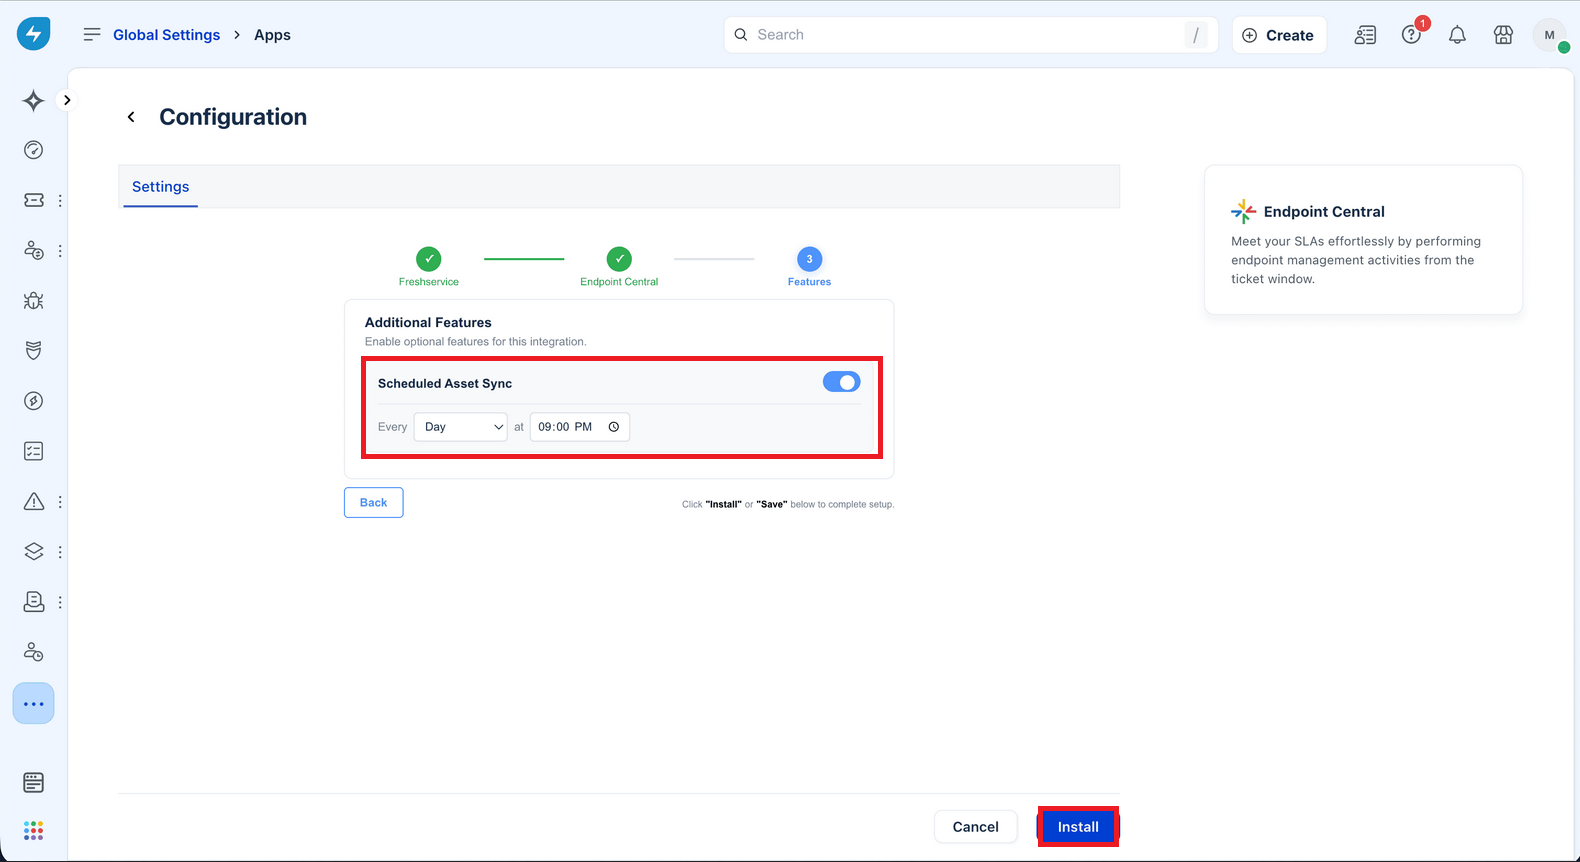Click the Scheduled Asset Sync label

point(445,384)
